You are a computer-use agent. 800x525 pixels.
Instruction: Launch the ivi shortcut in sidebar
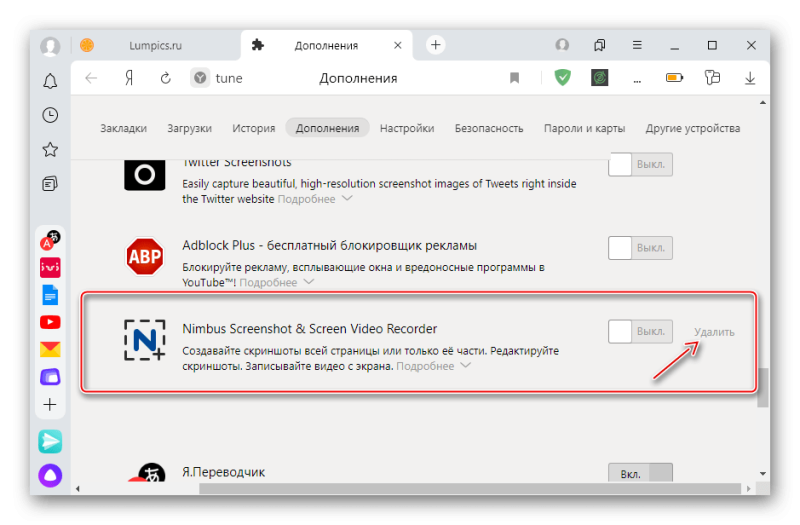point(50,267)
